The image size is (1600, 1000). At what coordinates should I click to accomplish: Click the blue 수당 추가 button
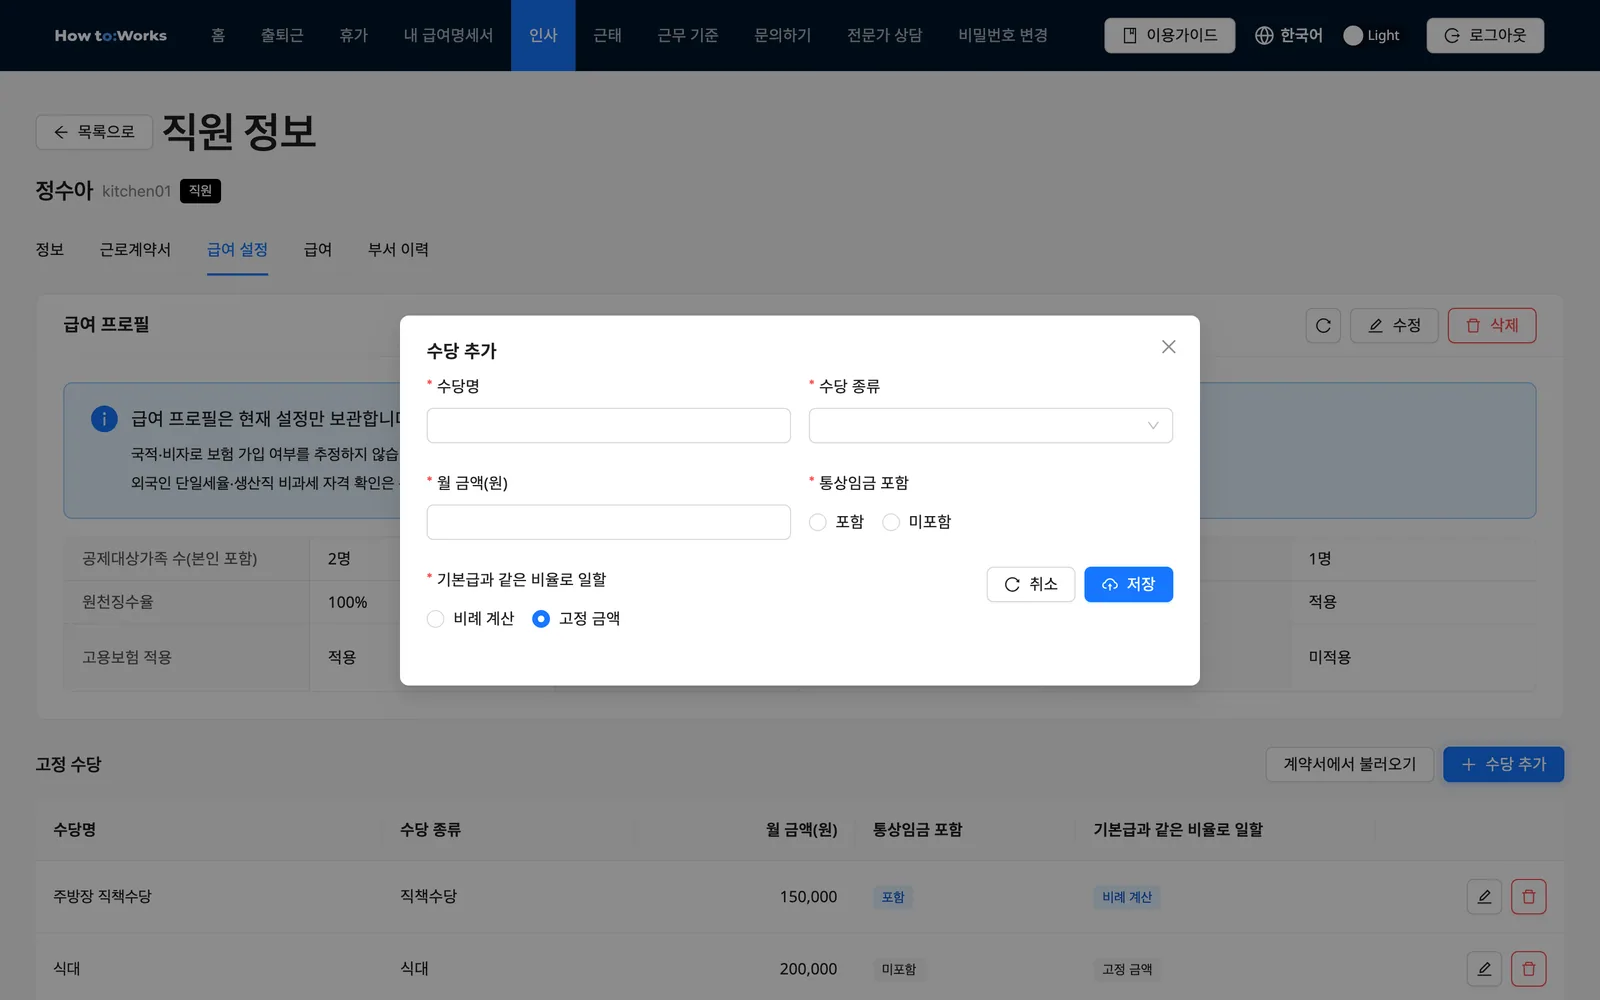(x=1503, y=764)
